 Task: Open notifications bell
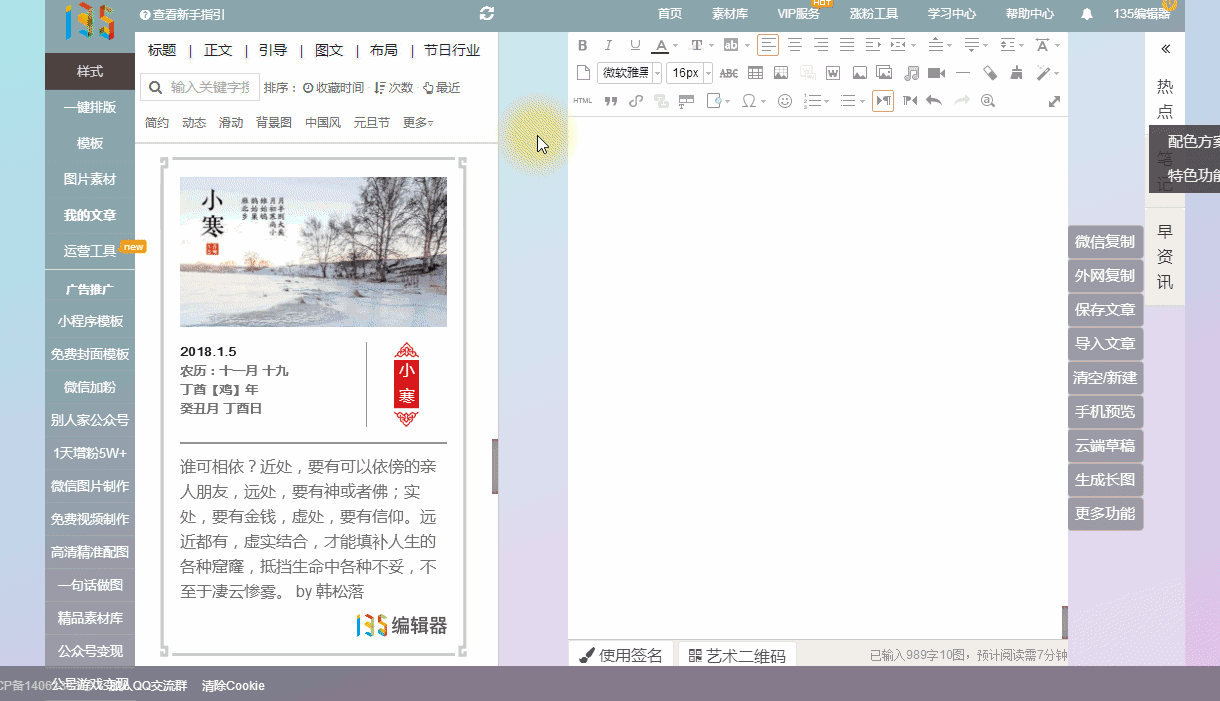[x=1087, y=14]
